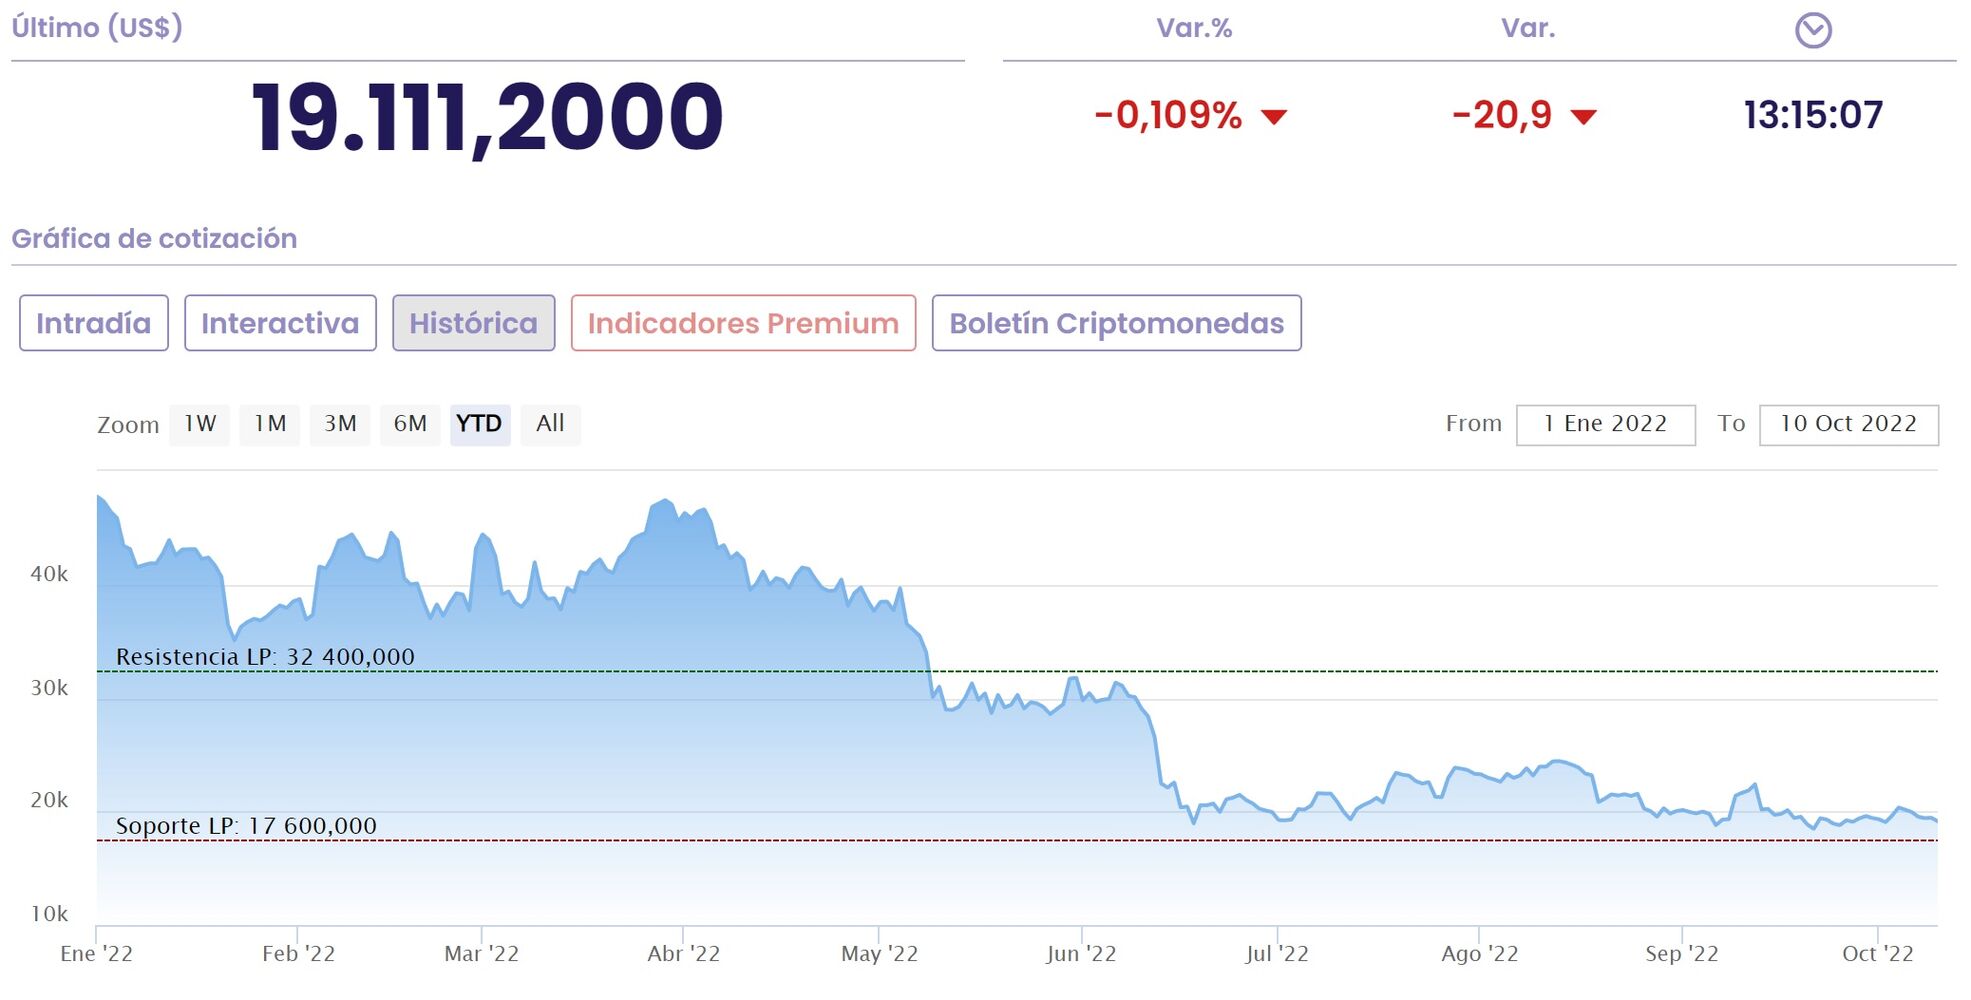Open Indicadores Premium
Viewport: 1971px width, 1000px height.
click(743, 323)
